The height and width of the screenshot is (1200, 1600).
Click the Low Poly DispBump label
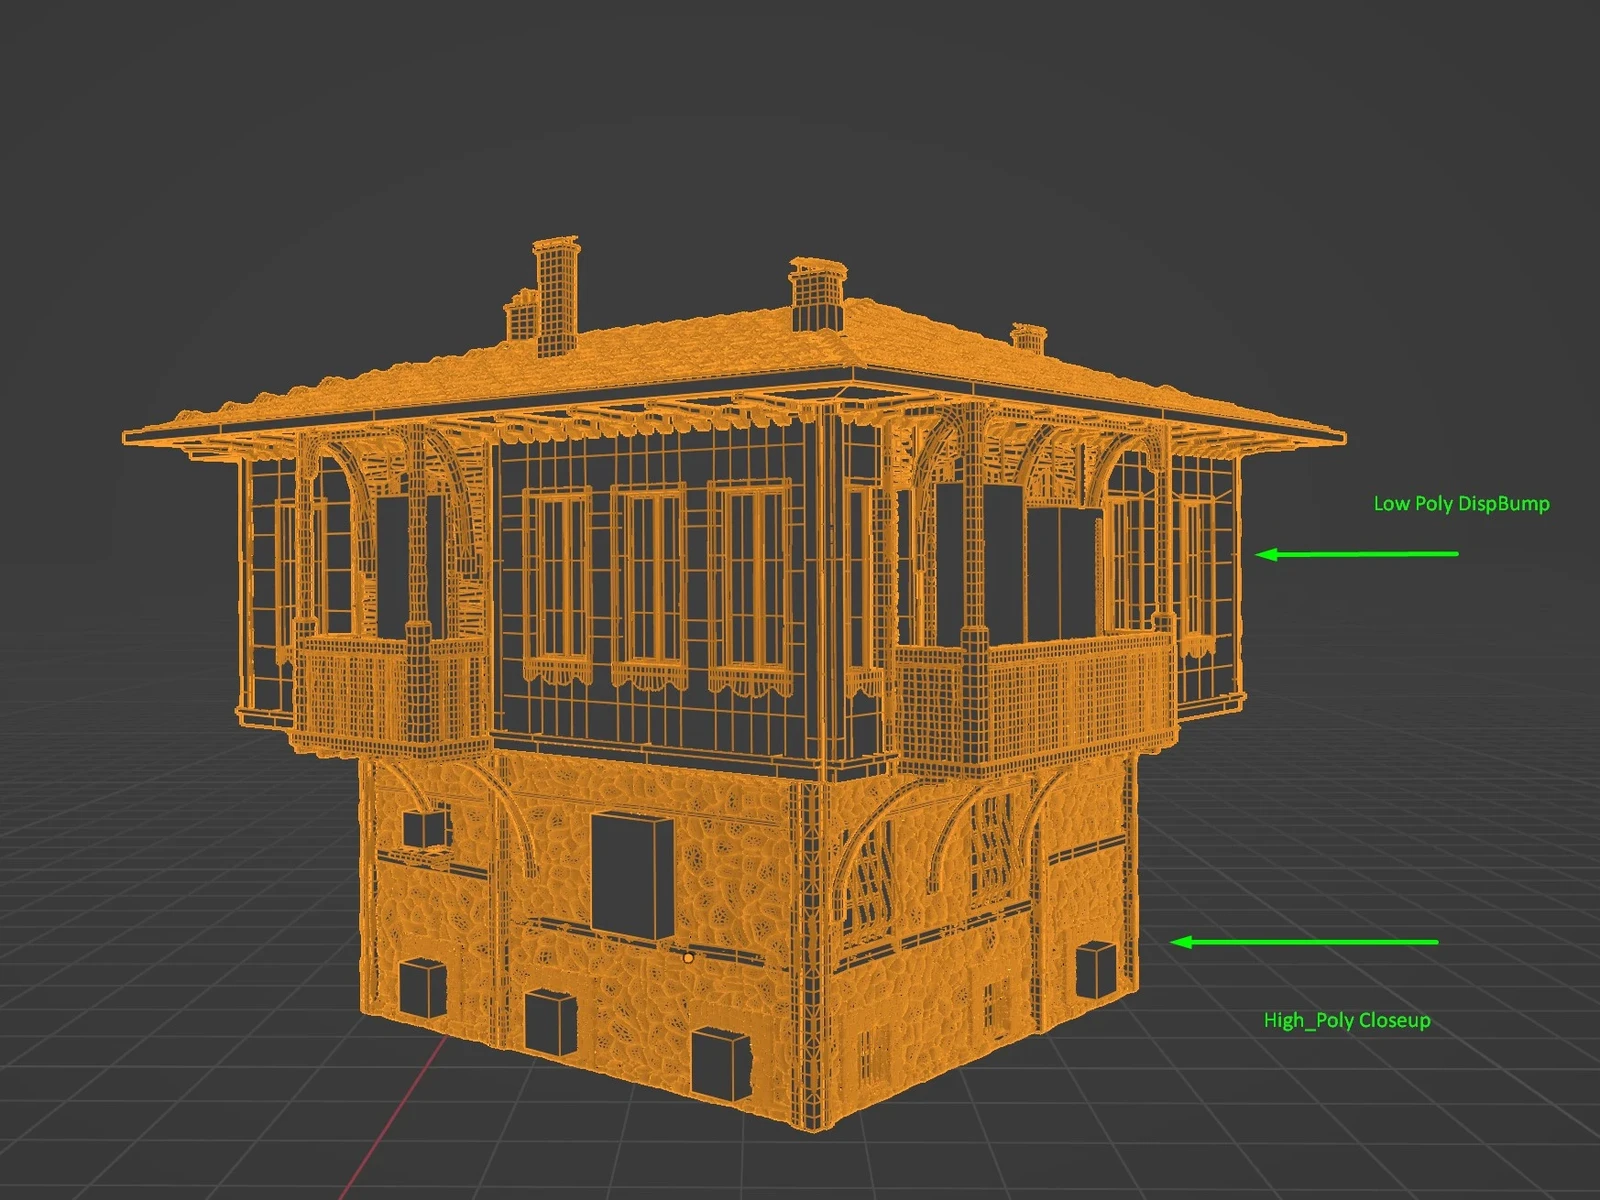[1460, 504]
